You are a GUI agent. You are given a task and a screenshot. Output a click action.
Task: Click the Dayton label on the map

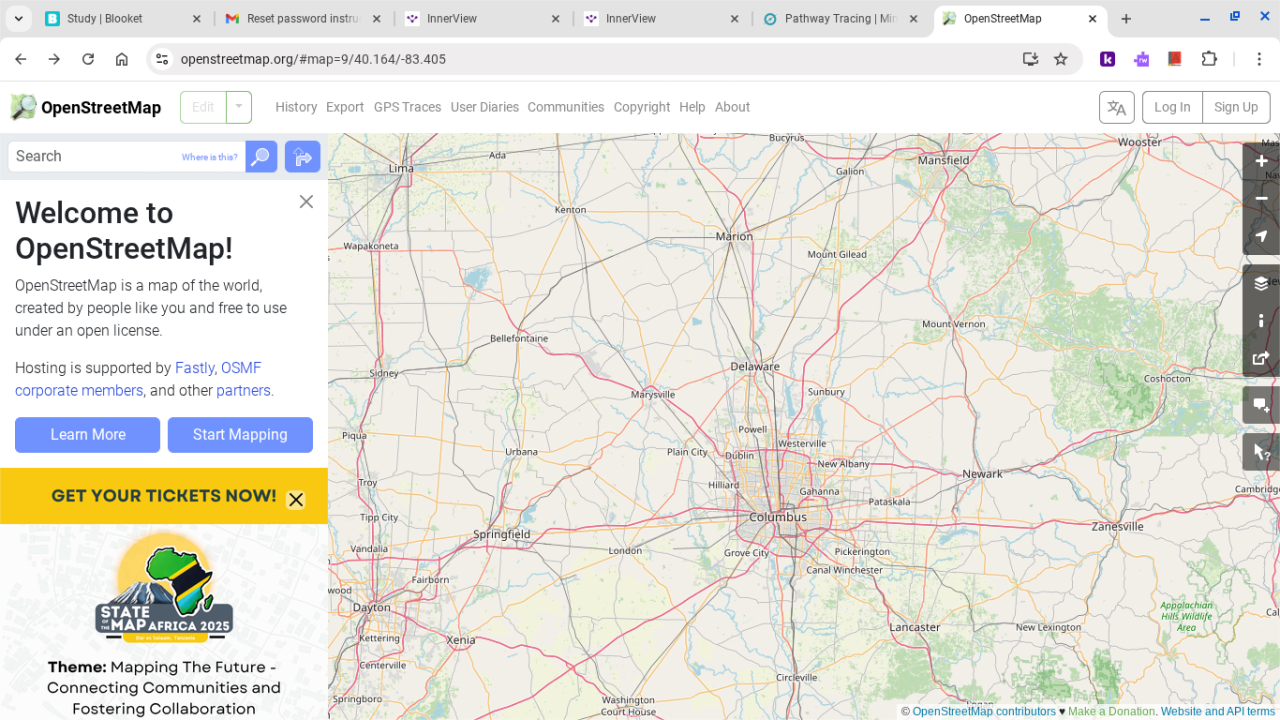coord(372,607)
